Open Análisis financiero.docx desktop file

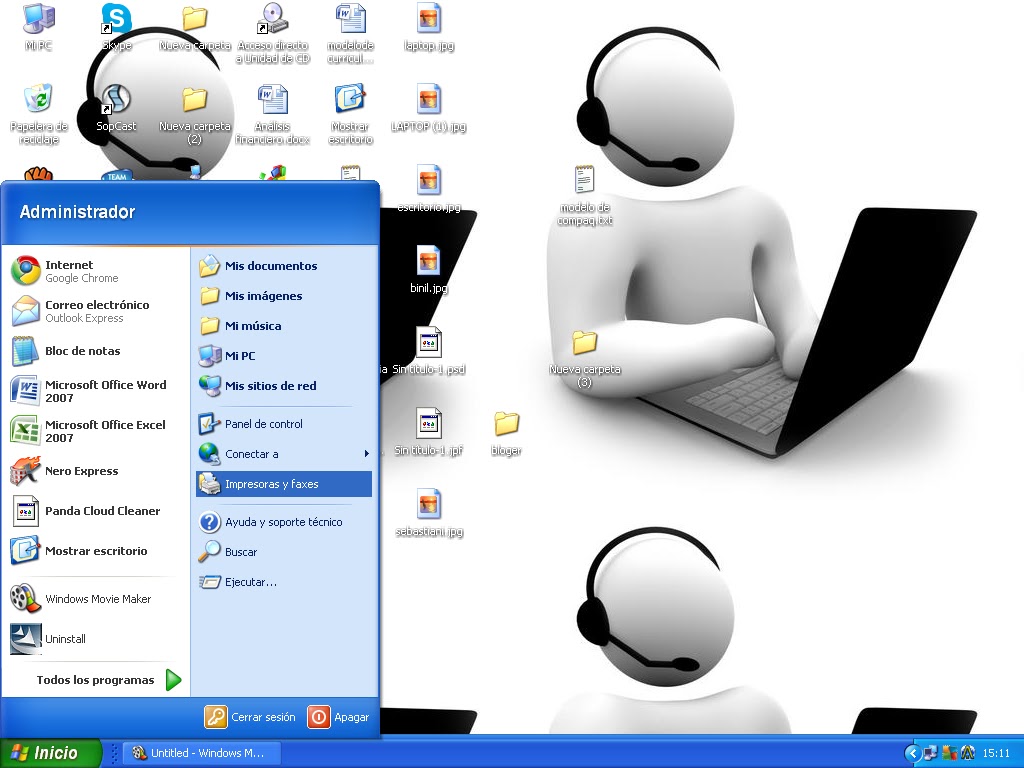(x=272, y=114)
